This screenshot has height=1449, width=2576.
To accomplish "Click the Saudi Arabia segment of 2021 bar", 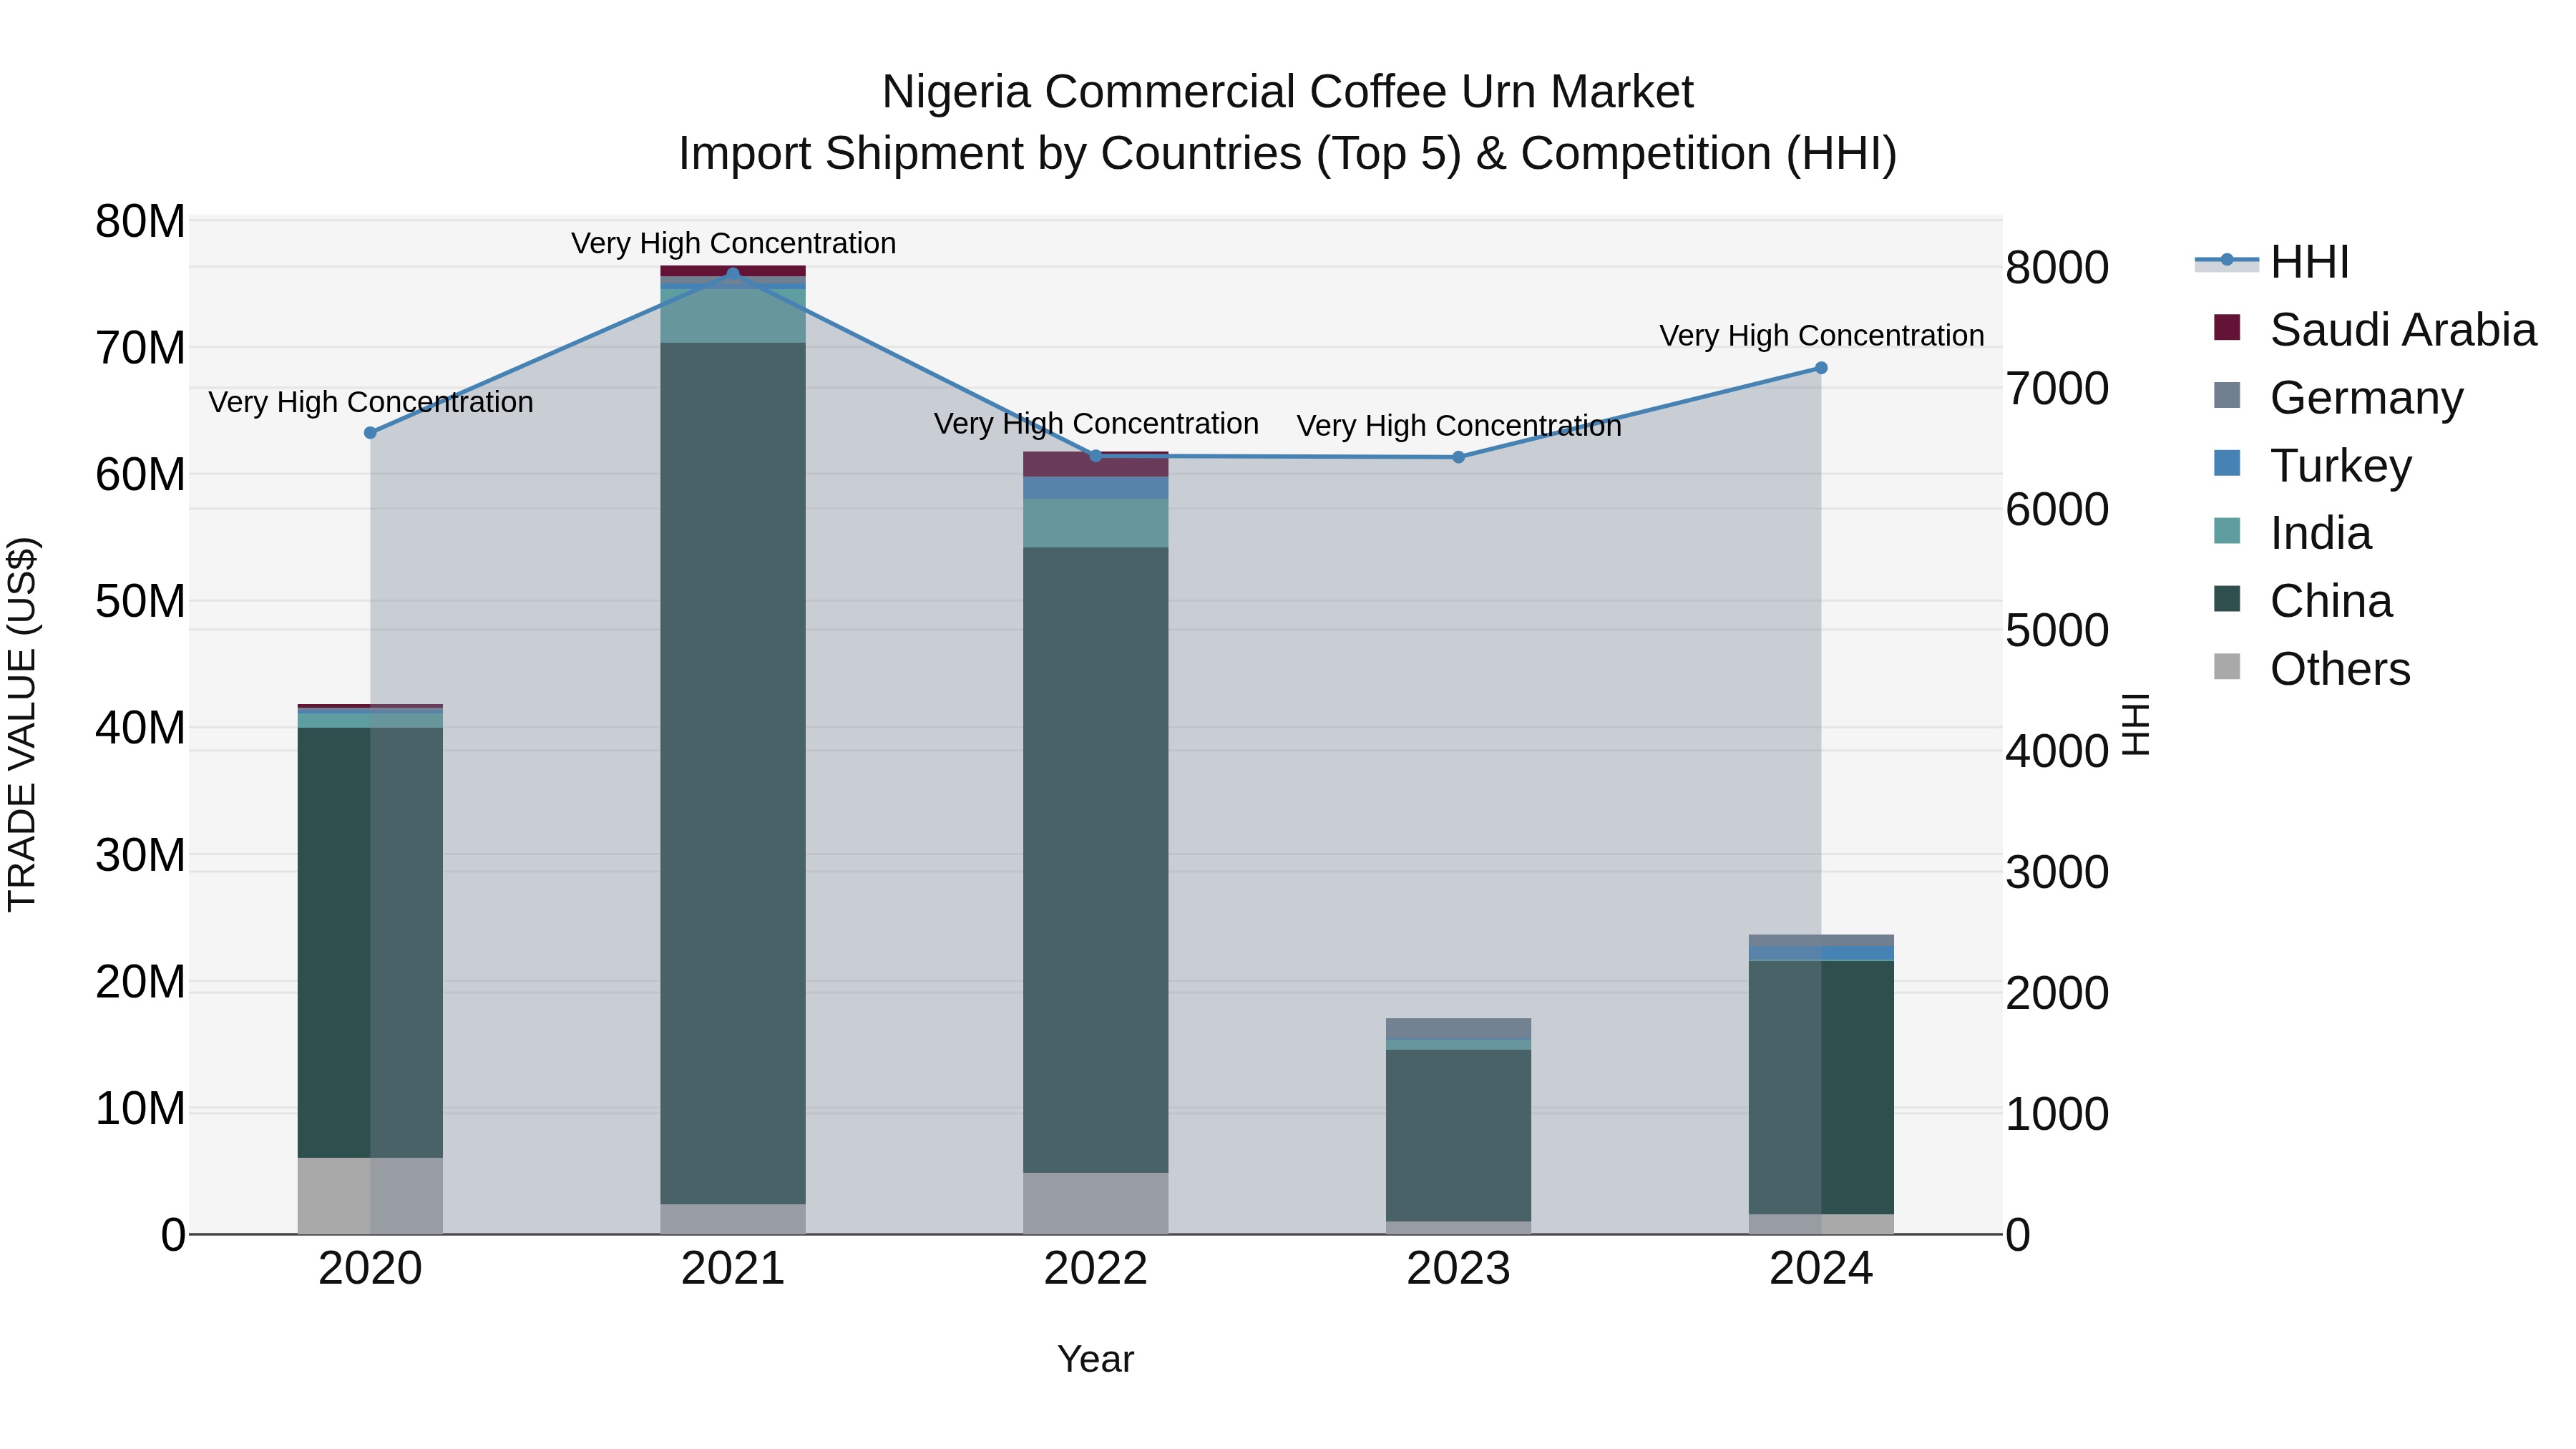I will (x=733, y=271).
